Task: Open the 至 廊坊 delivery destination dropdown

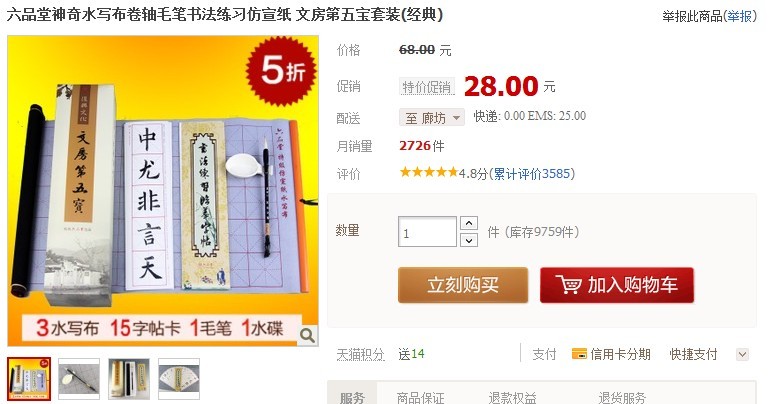Action: [431, 117]
